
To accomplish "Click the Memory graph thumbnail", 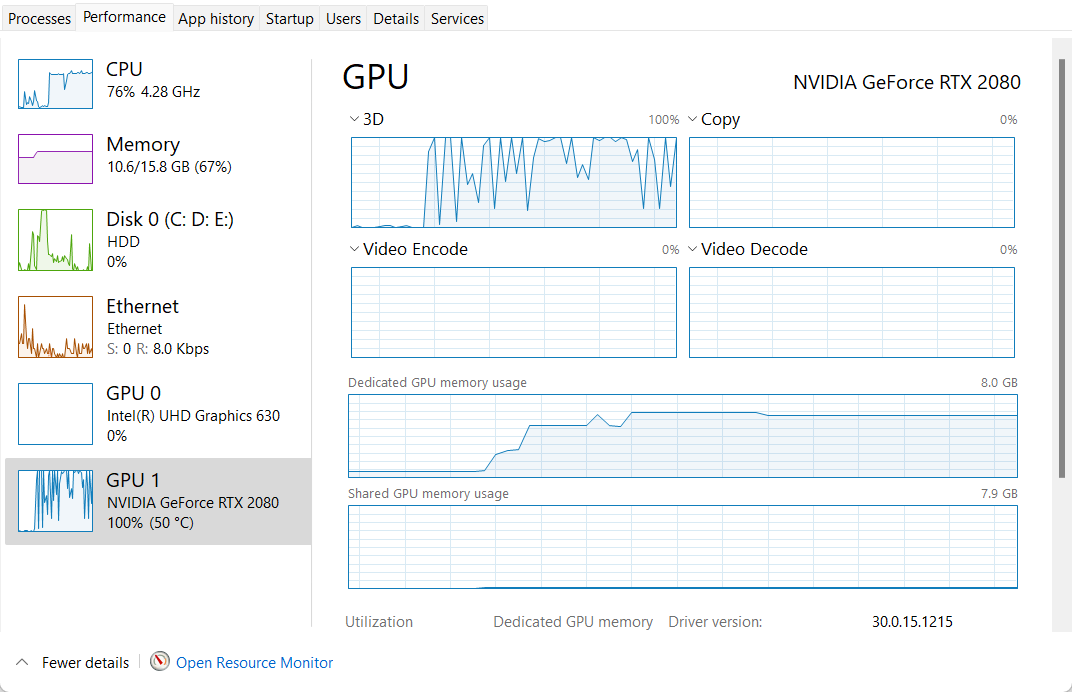I will (55, 159).
